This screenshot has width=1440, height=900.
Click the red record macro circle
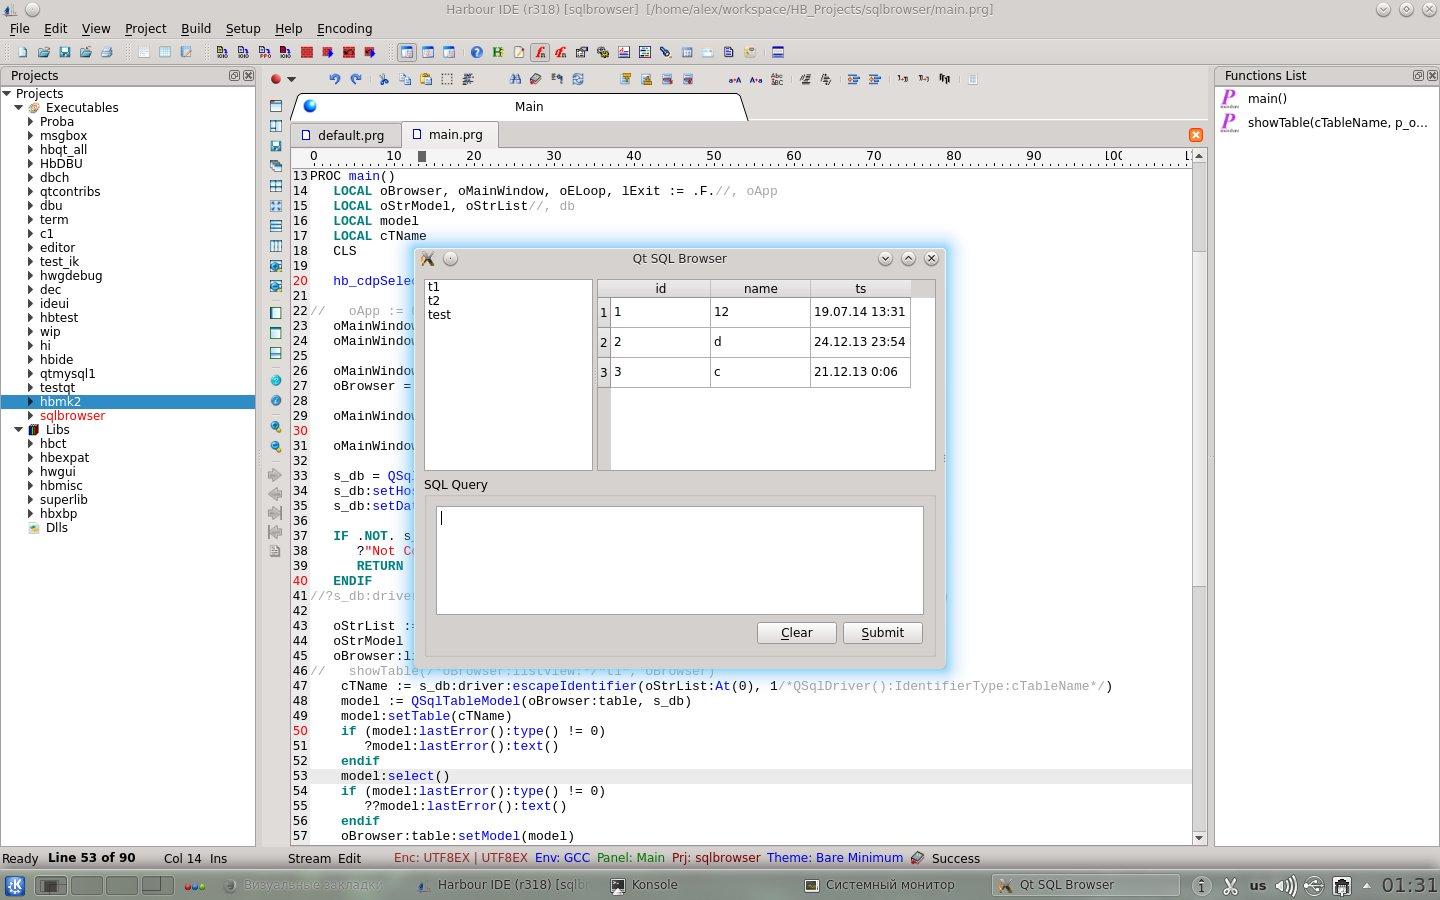(x=275, y=79)
